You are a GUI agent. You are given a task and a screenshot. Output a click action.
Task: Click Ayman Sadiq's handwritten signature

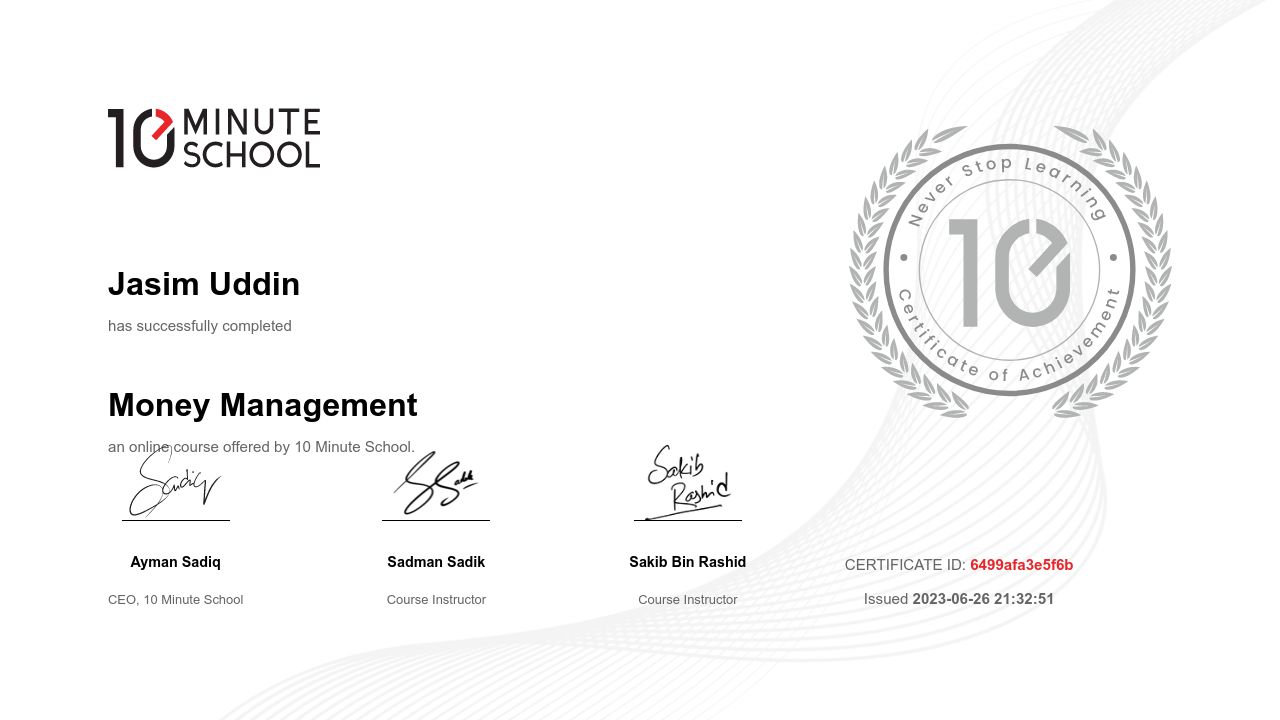pos(172,484)
